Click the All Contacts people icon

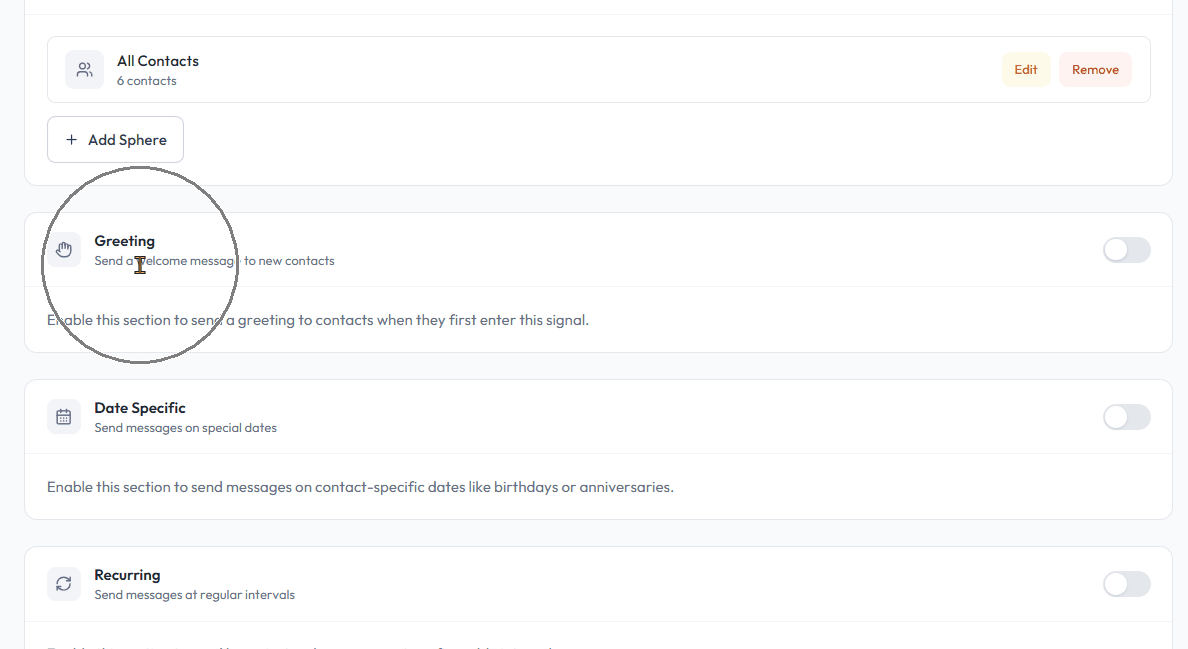[x=84, y=70]
